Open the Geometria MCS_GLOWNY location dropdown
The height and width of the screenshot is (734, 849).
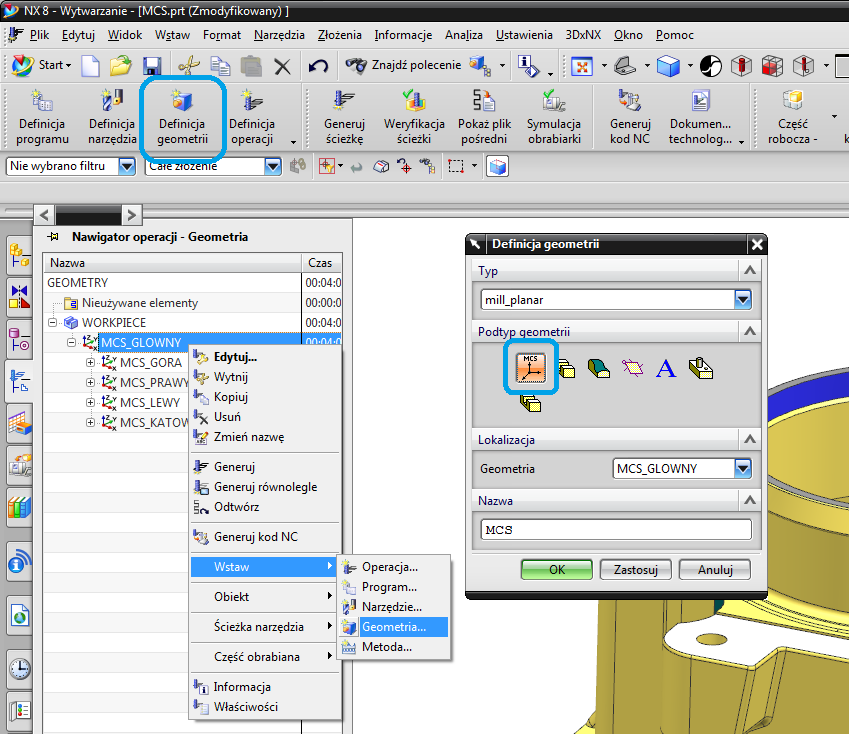tap(743, 468)
